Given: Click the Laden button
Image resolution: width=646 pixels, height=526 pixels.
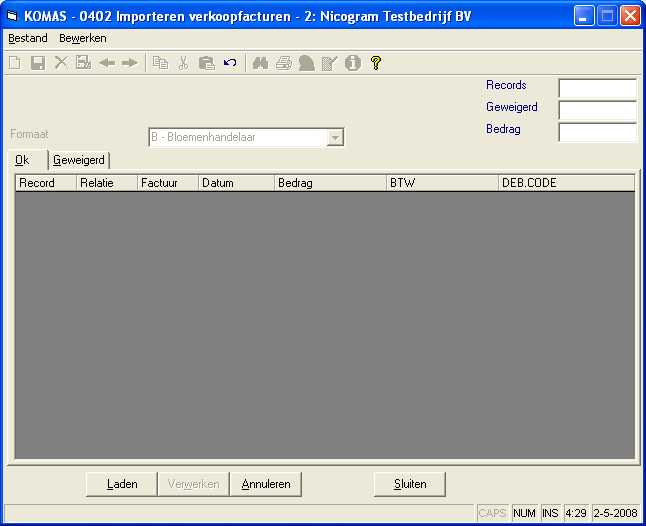Looking at the screenshot, I should pos(122,484).
